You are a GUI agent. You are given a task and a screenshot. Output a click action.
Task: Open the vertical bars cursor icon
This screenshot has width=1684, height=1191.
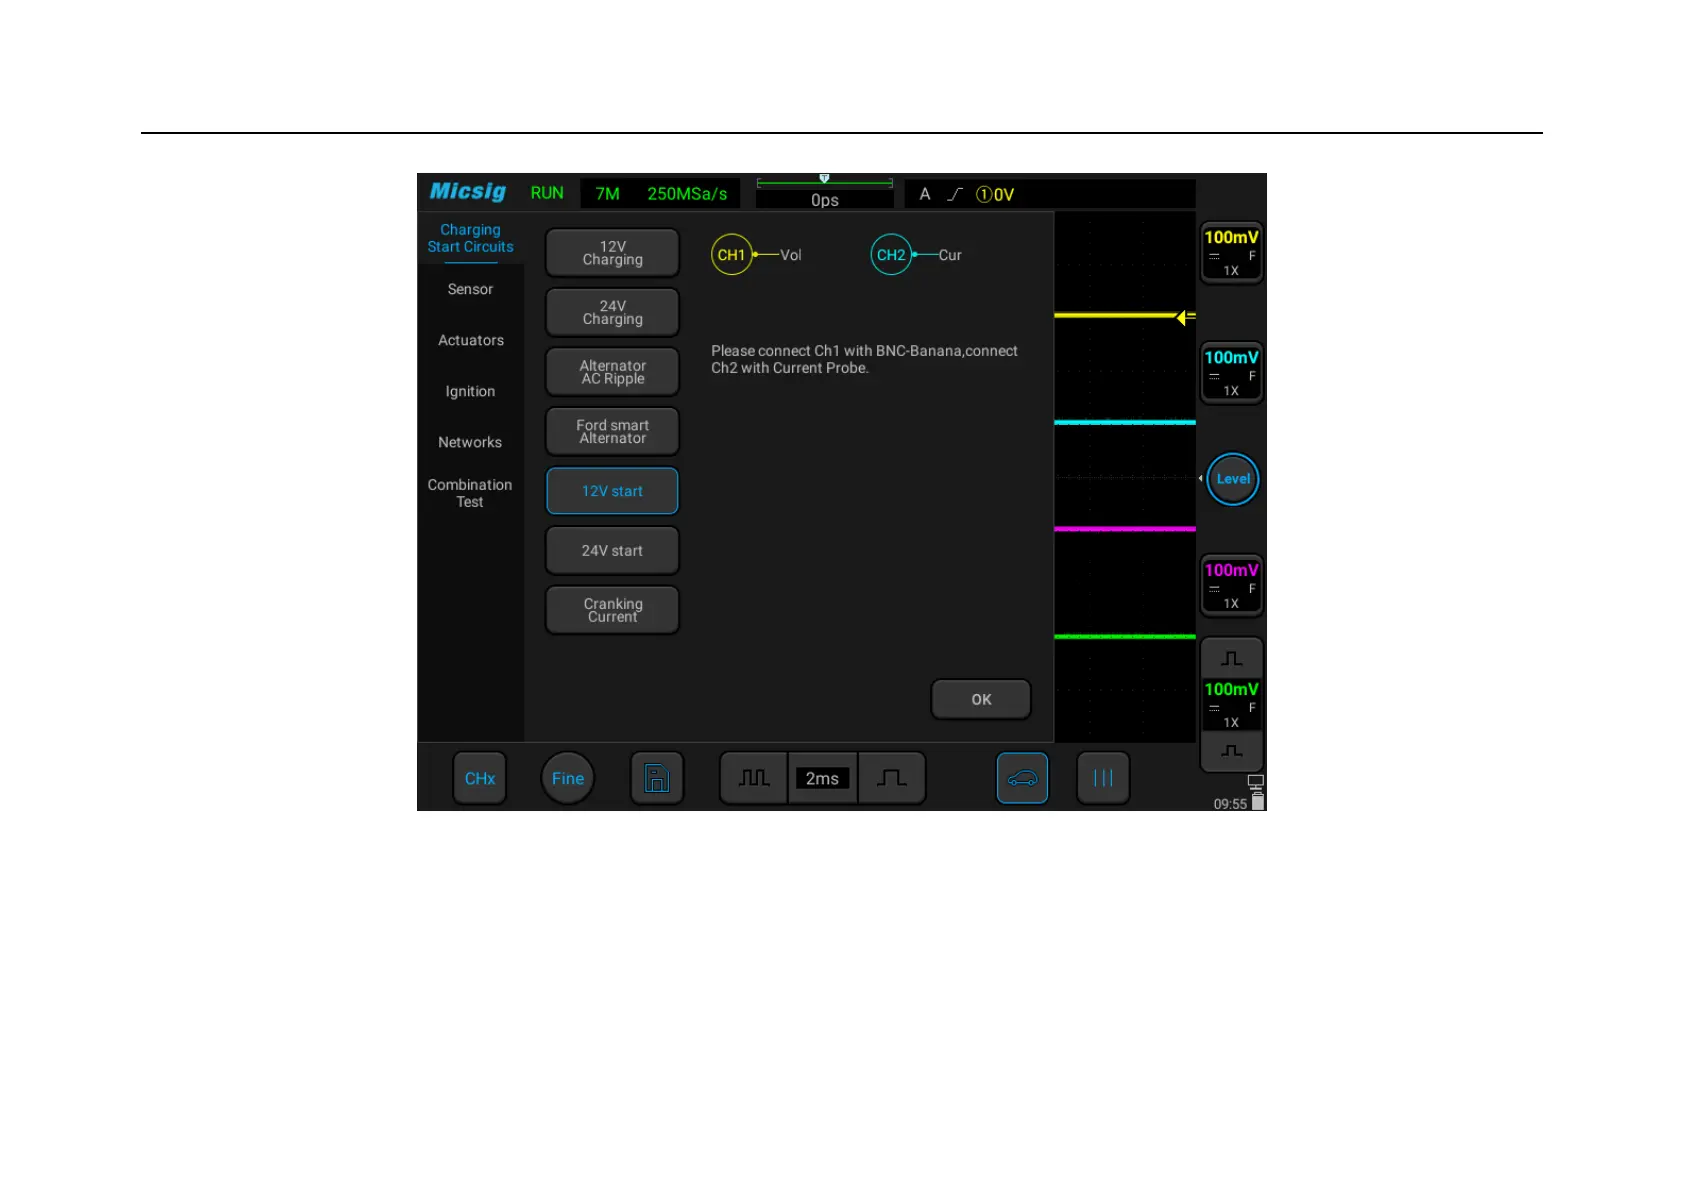point(1103,778)
